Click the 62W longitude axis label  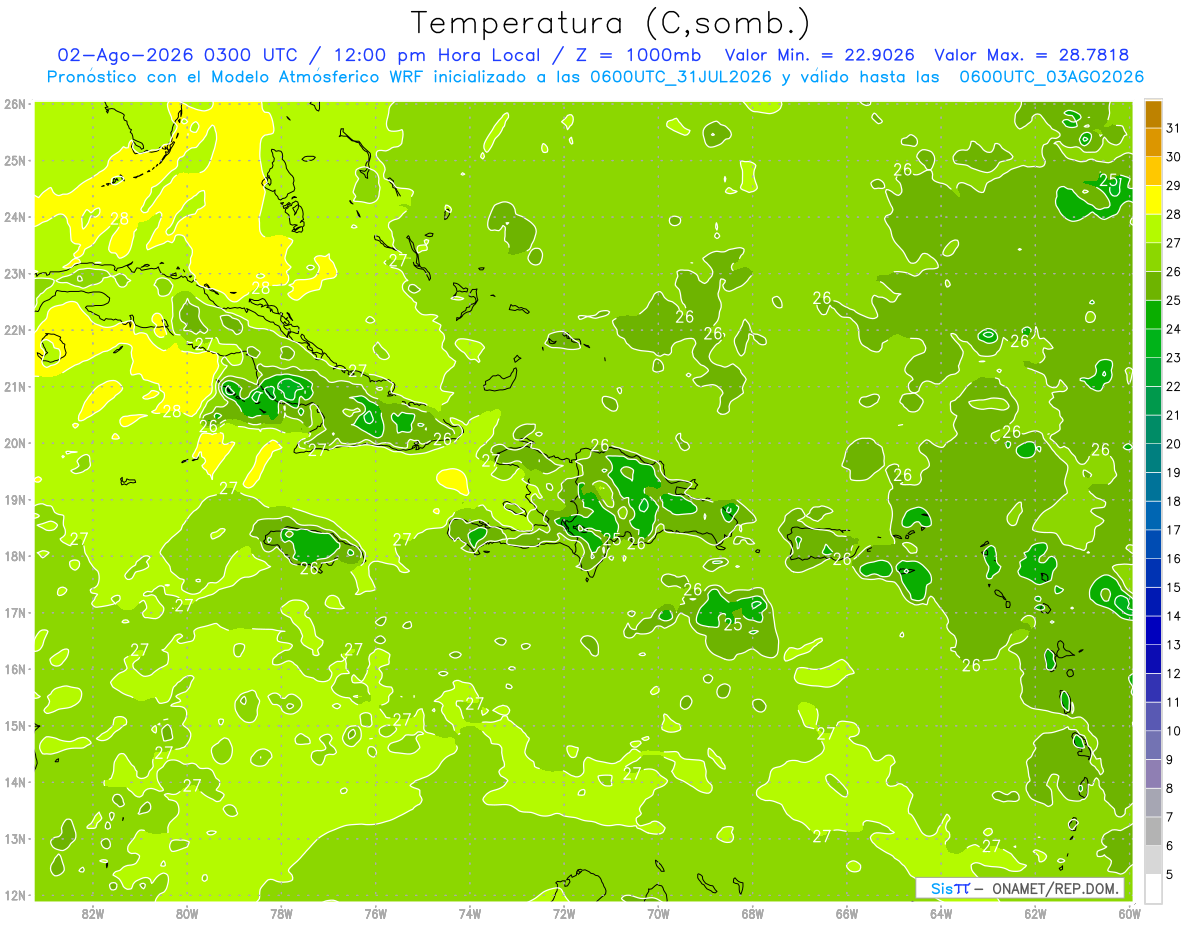[x=1036, y=913]
